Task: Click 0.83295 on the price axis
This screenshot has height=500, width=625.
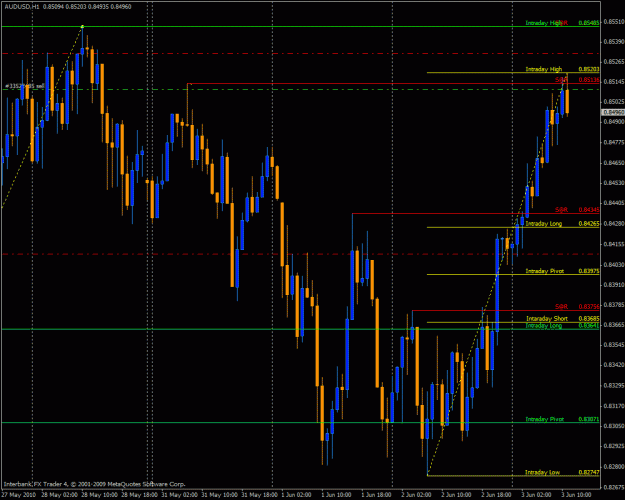Action: tap(614, 386)
